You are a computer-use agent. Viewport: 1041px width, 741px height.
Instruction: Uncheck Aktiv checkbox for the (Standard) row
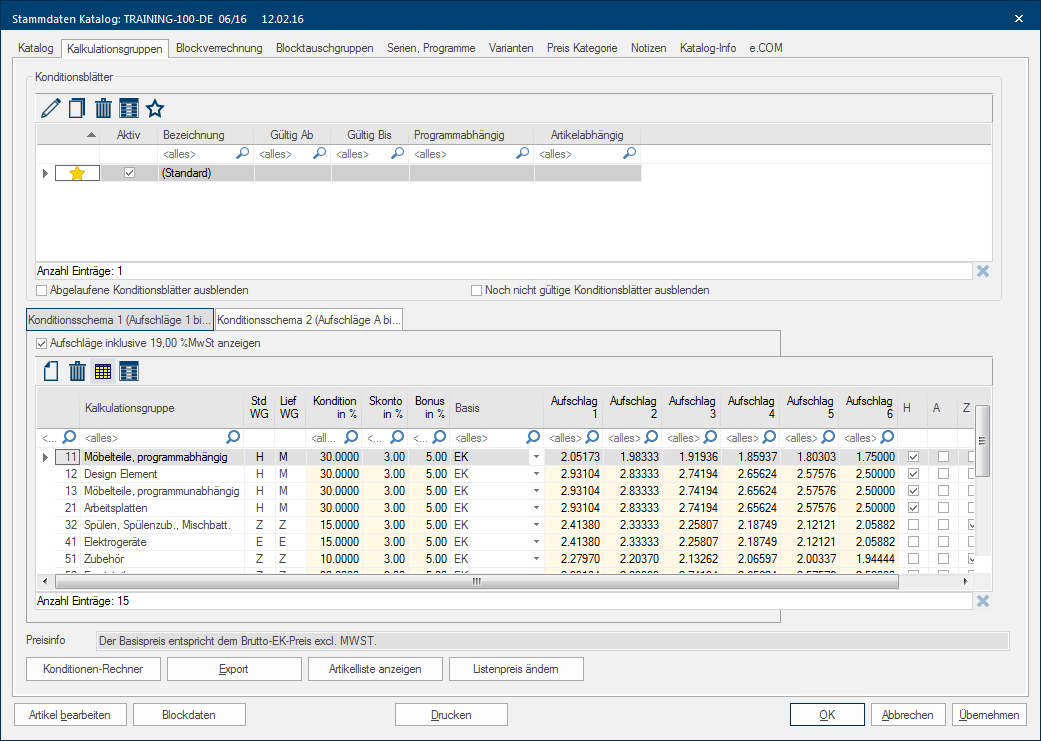point(128,173)
